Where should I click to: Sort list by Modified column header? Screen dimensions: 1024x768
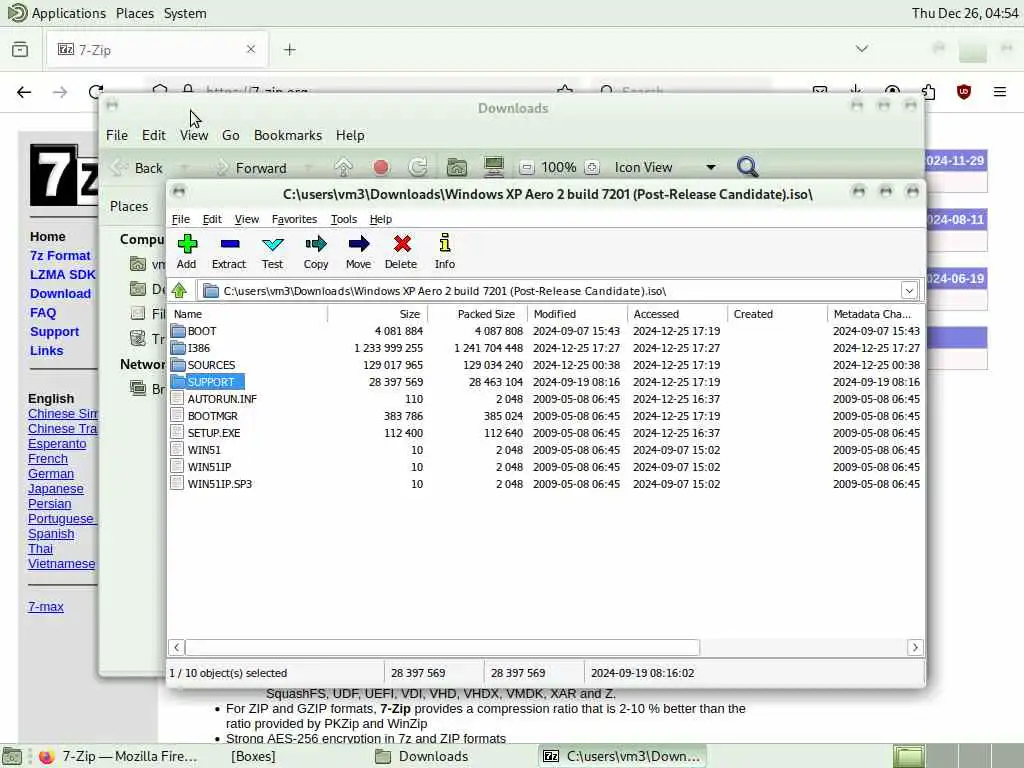(x=577, y=314)
